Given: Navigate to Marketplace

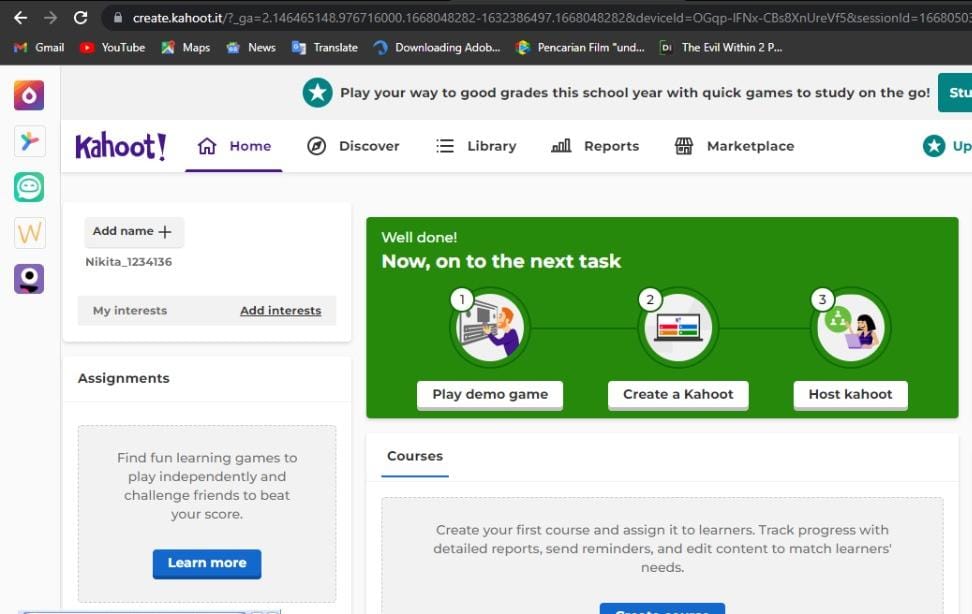Looking at the screenshot, I should tap(734, 146).
